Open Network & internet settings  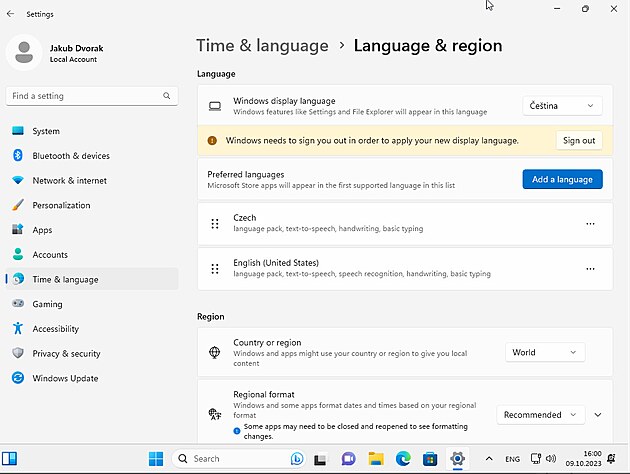pyautogui.click(x=69, y=181)
